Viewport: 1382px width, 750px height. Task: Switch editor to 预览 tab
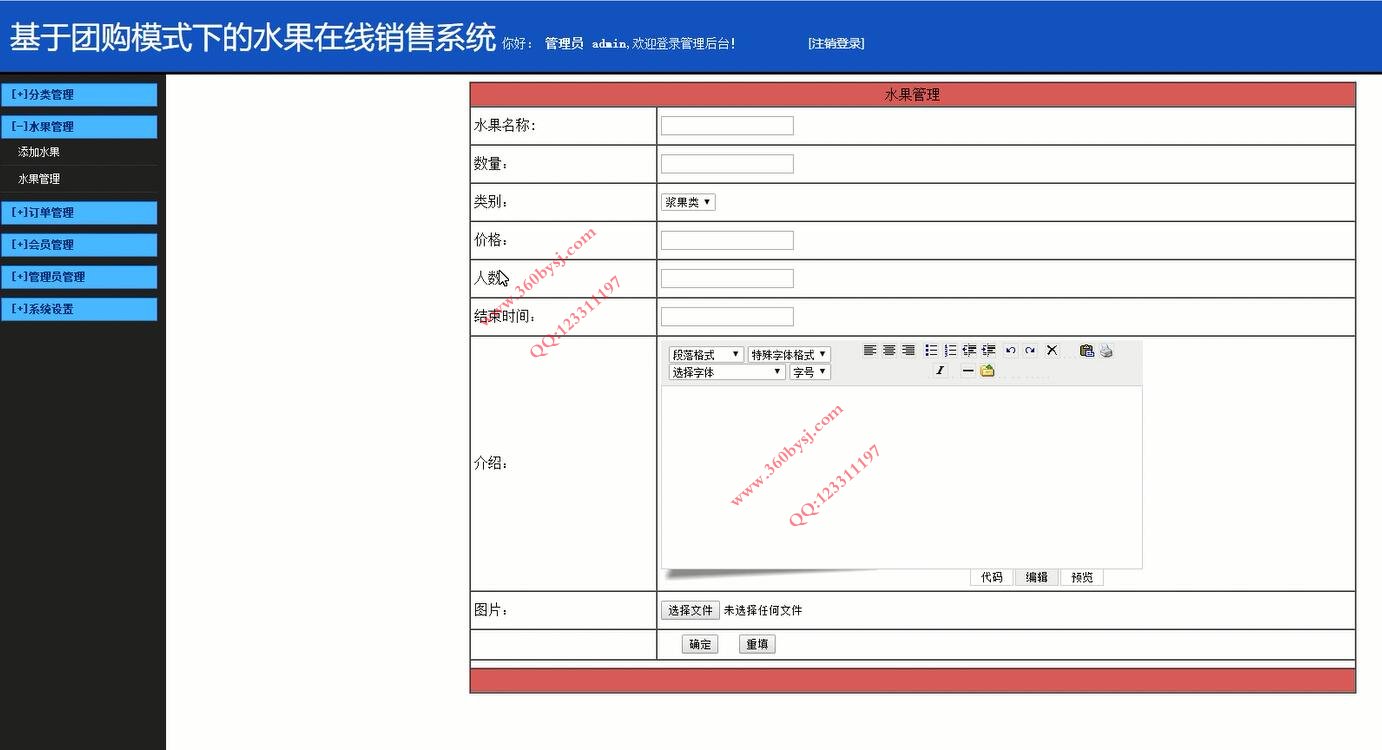click(x=1082, y=577)
